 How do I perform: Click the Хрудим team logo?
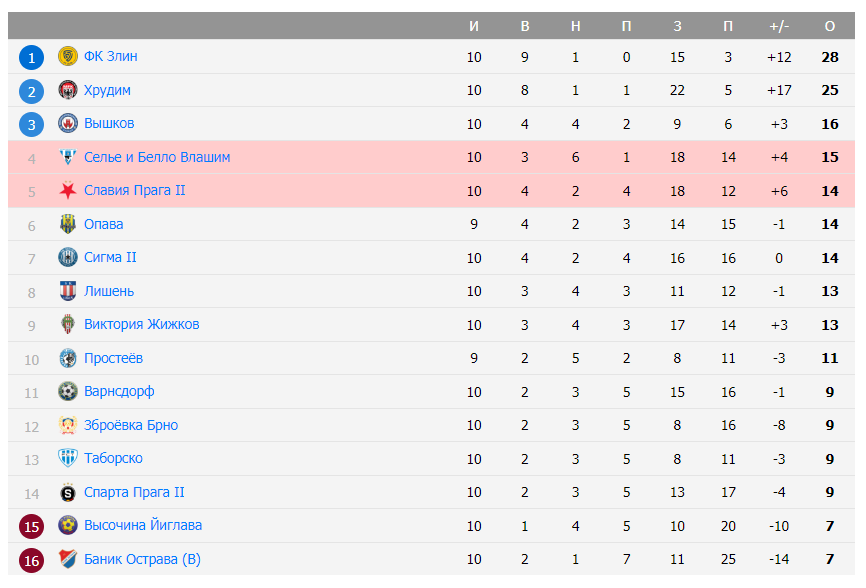(x=67, y=91)
